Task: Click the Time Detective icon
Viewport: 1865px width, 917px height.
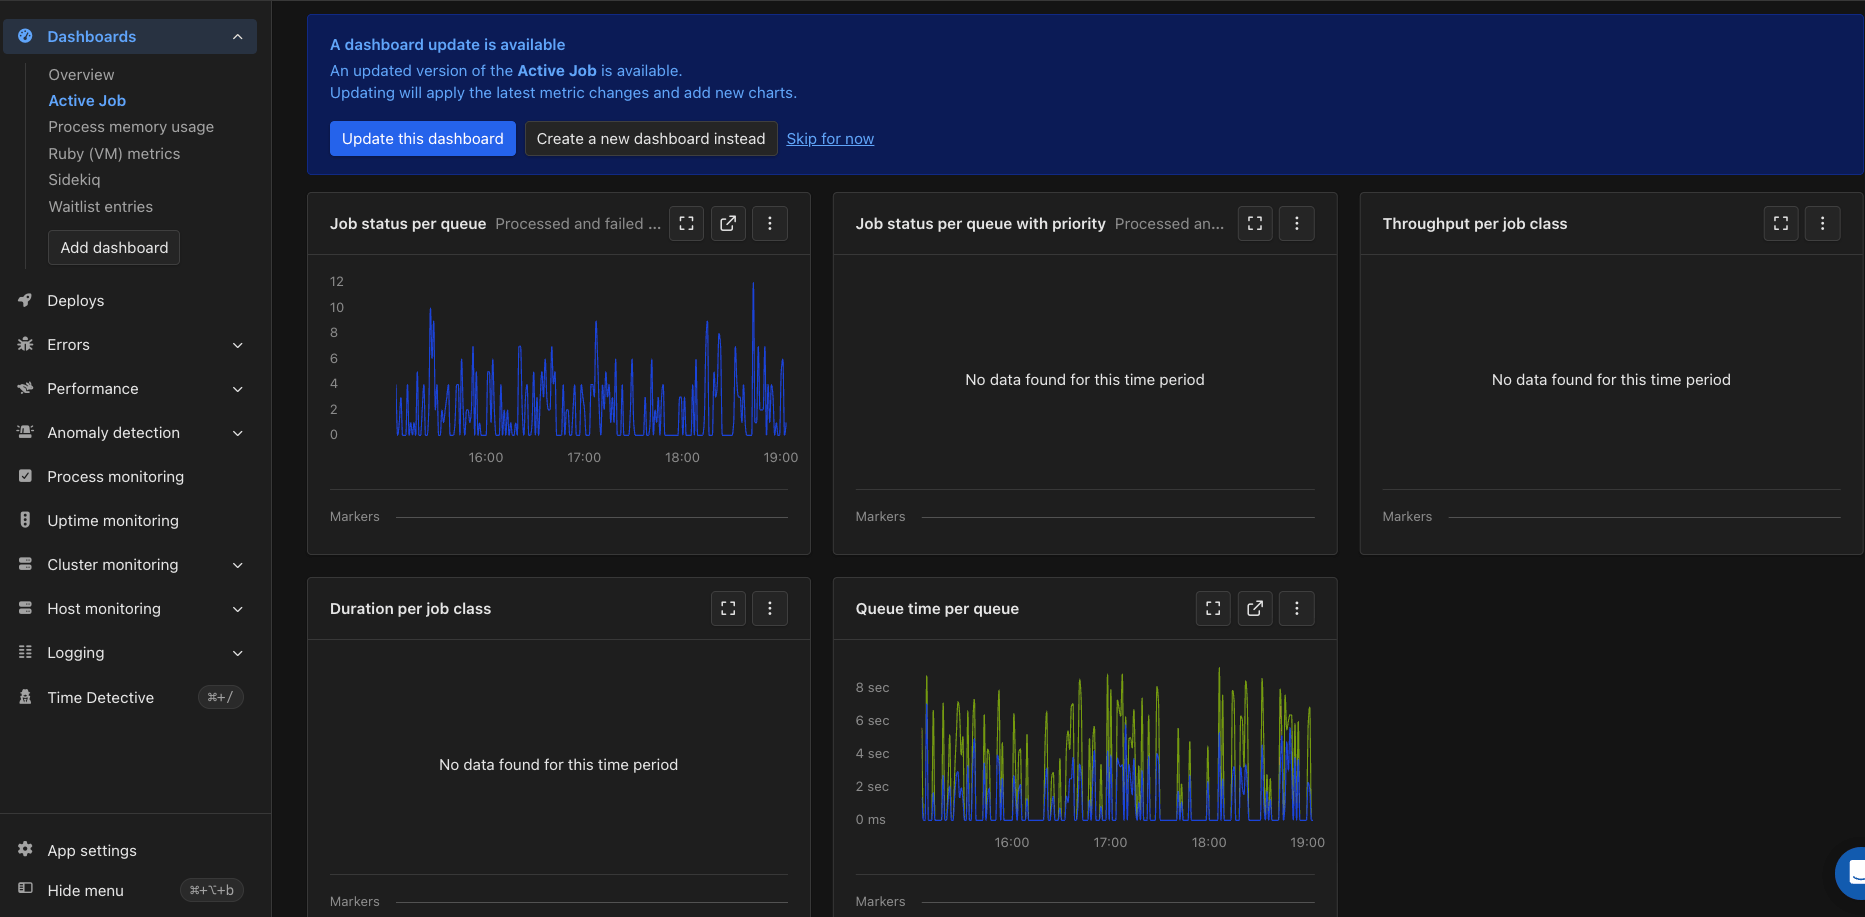Action: [25, 697]
